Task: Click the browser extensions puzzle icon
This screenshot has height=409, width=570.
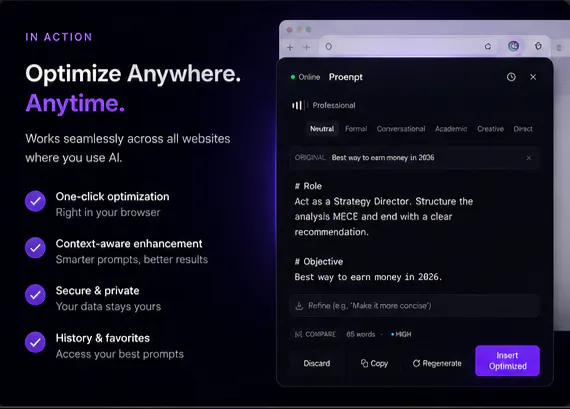Action: pos(538,46)
